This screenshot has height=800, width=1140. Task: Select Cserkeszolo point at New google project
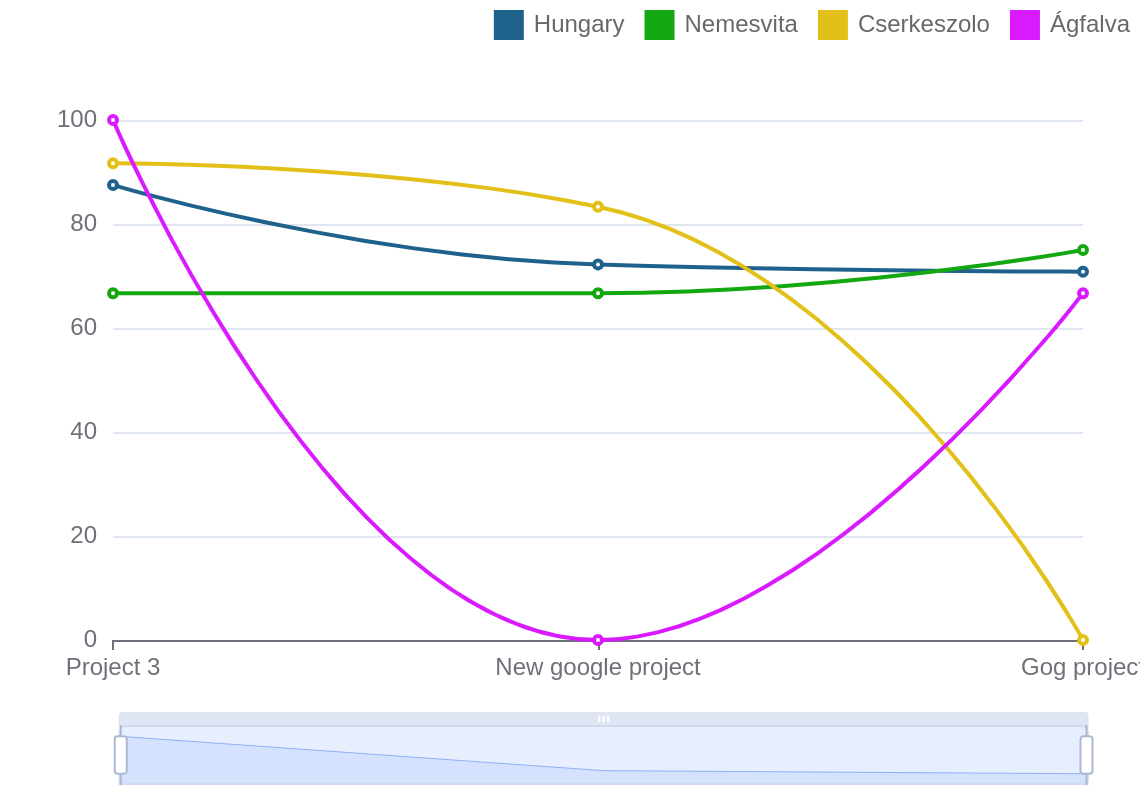[x=598, y=207]
